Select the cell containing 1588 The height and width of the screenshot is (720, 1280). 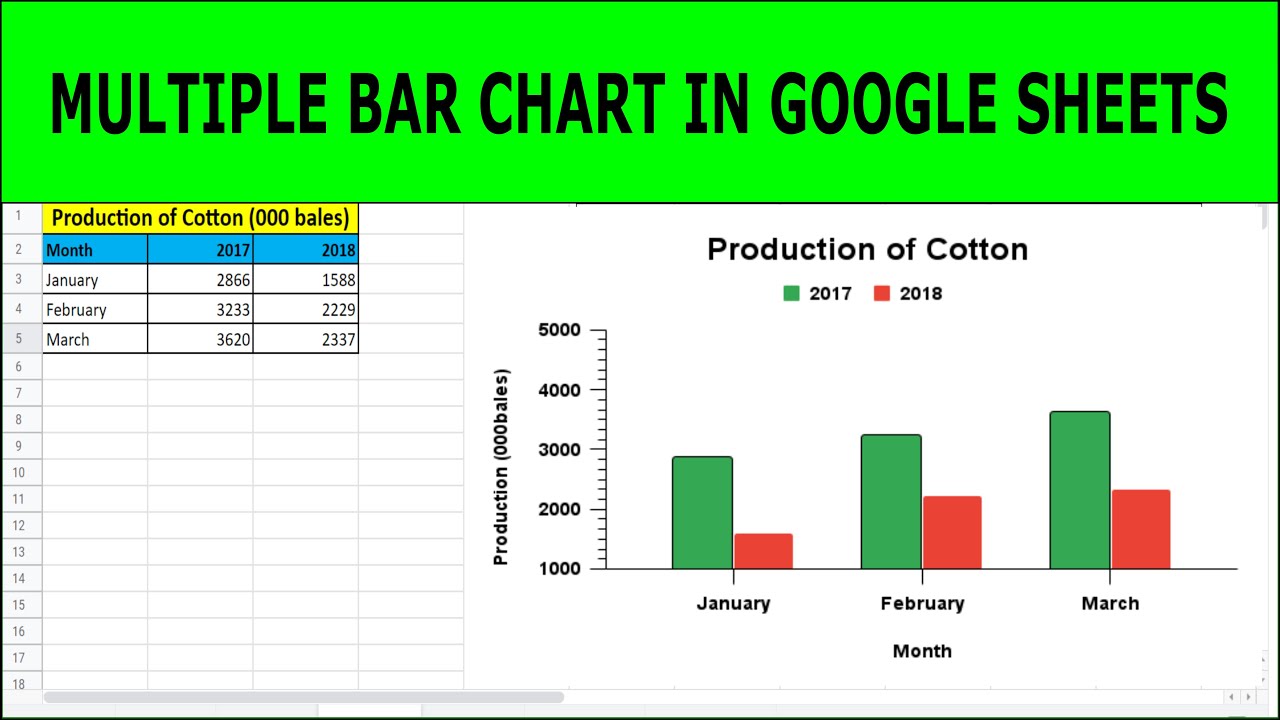pos(305,280)
